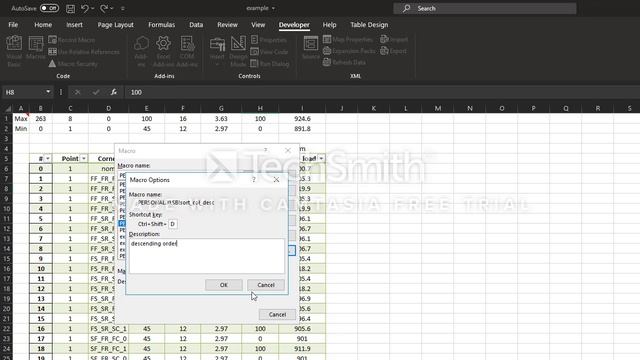Open the File tab
This screenshot has width=640, height=360.
click(x=13, y=25)
